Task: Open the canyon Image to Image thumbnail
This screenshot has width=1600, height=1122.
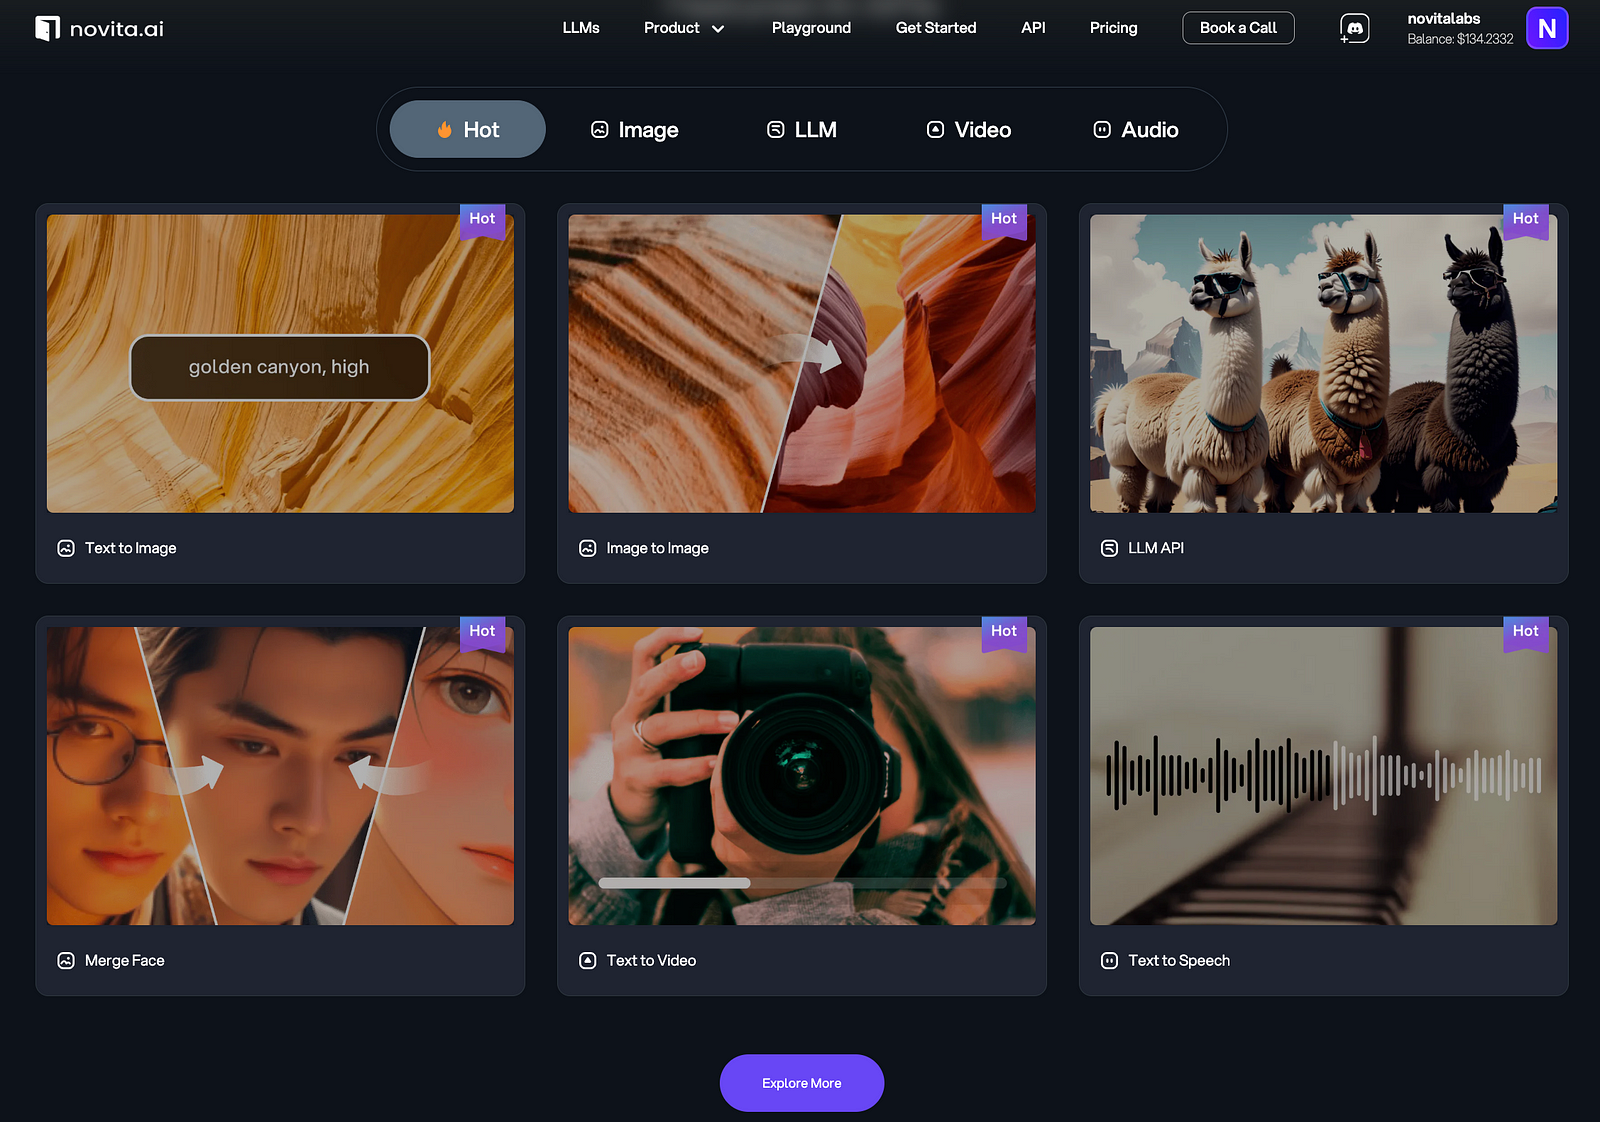Action: [802, 364]
